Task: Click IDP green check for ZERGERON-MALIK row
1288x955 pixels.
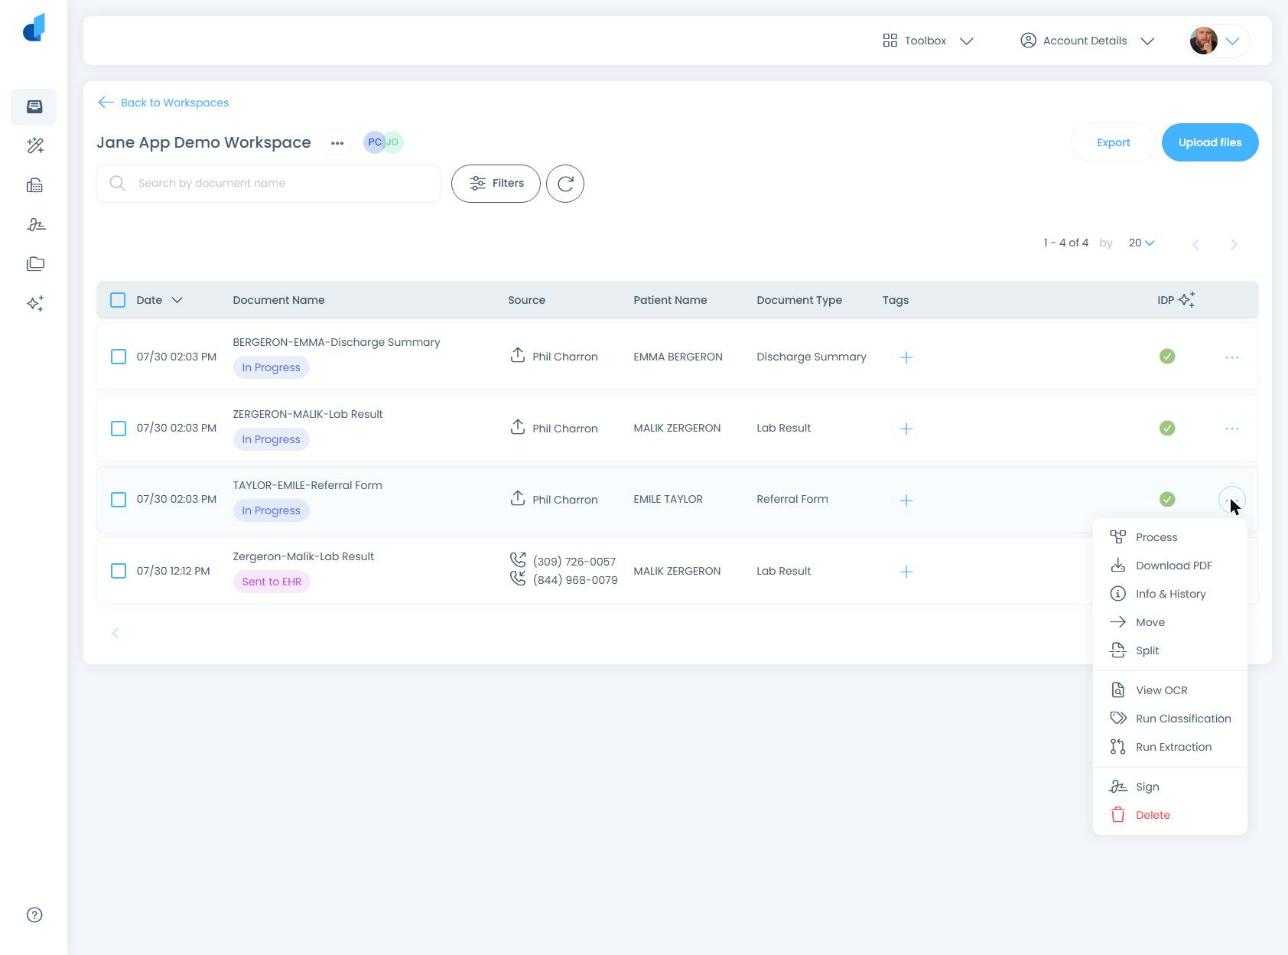Action: point(1167,428)
